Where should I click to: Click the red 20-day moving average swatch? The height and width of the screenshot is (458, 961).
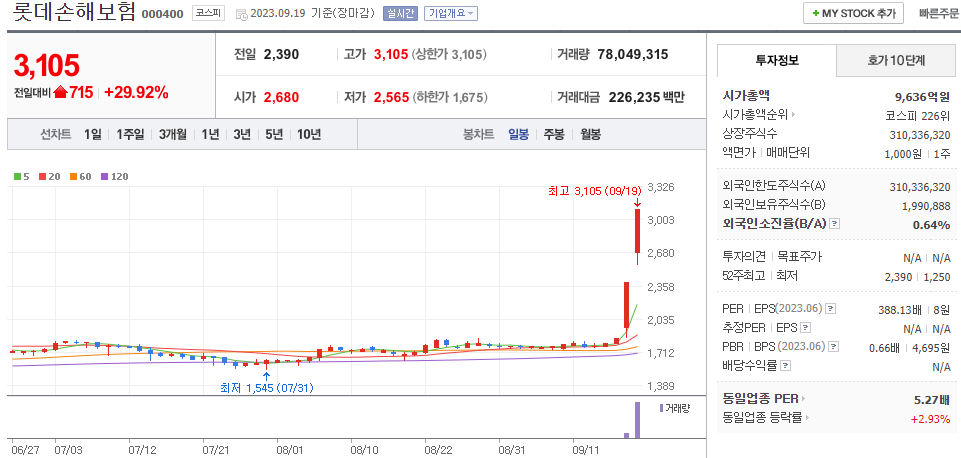(42, 177)
